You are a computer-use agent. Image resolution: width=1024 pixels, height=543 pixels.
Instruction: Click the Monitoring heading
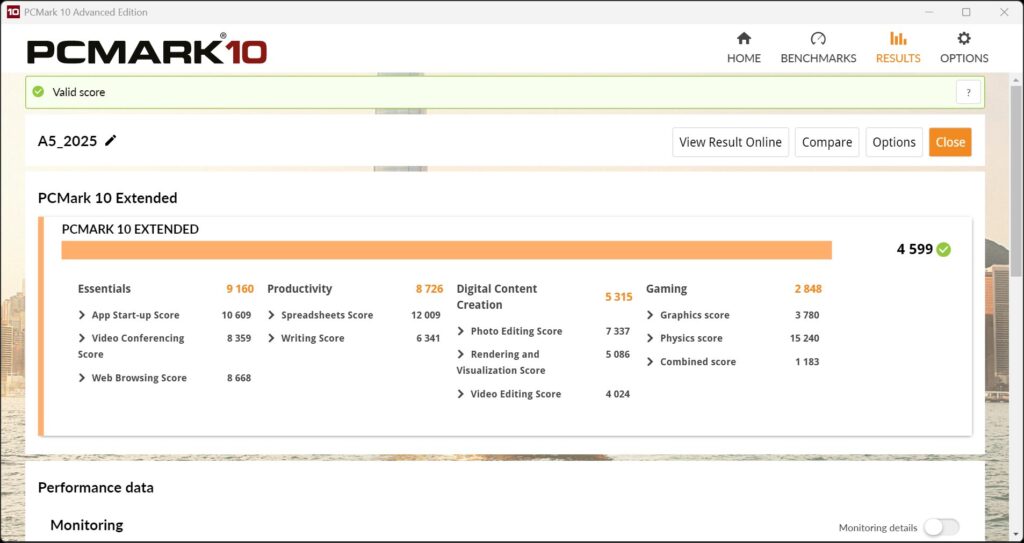pyautogui.click(x=86, y=525)
